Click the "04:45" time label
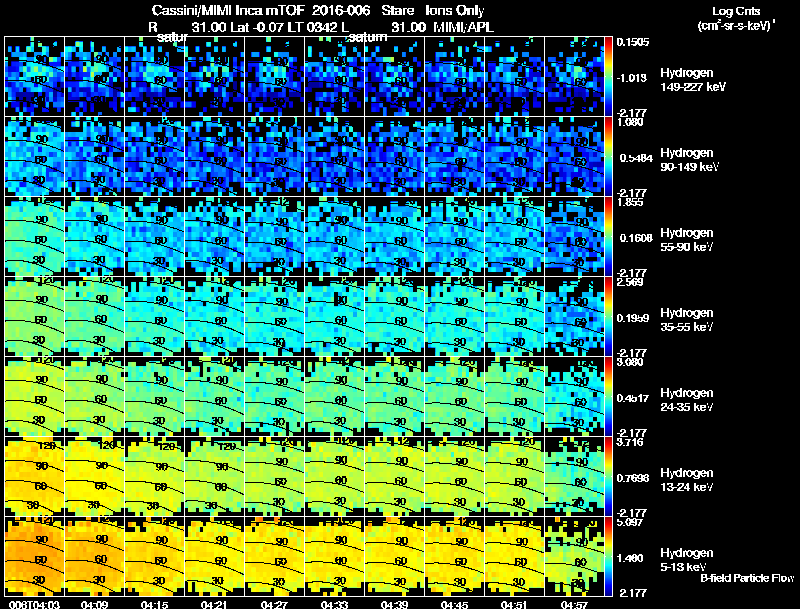800x609 pixels. pyautogui.click(x=454, y=604)
